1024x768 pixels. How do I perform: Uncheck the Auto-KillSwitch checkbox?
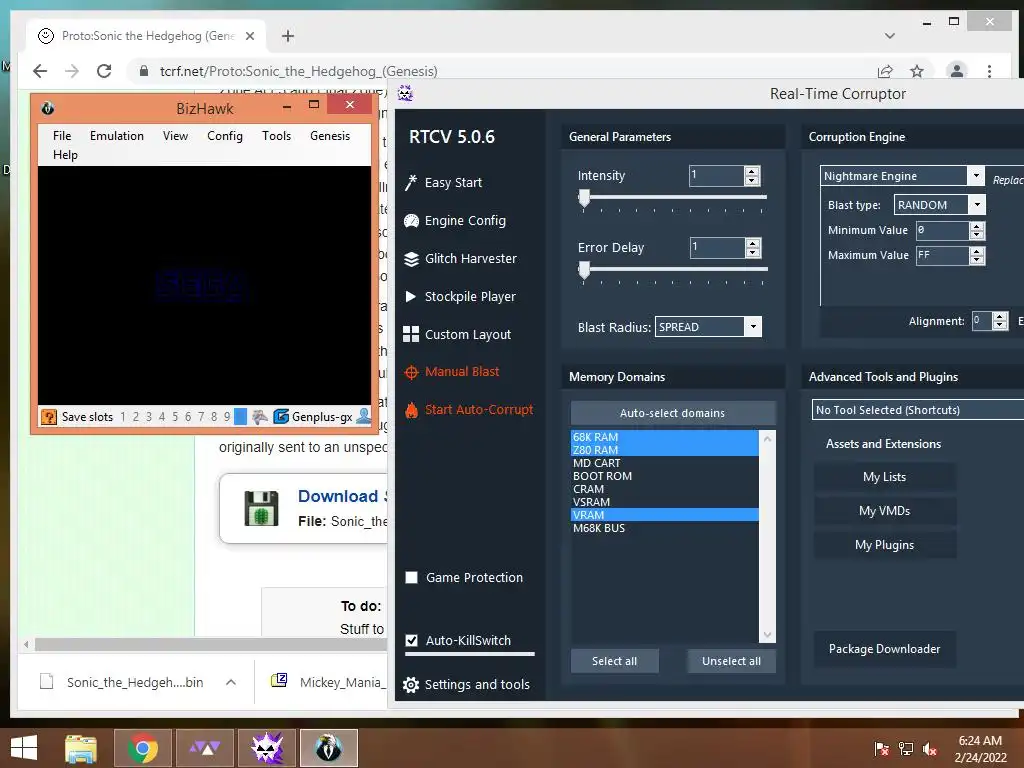point(411,641)
